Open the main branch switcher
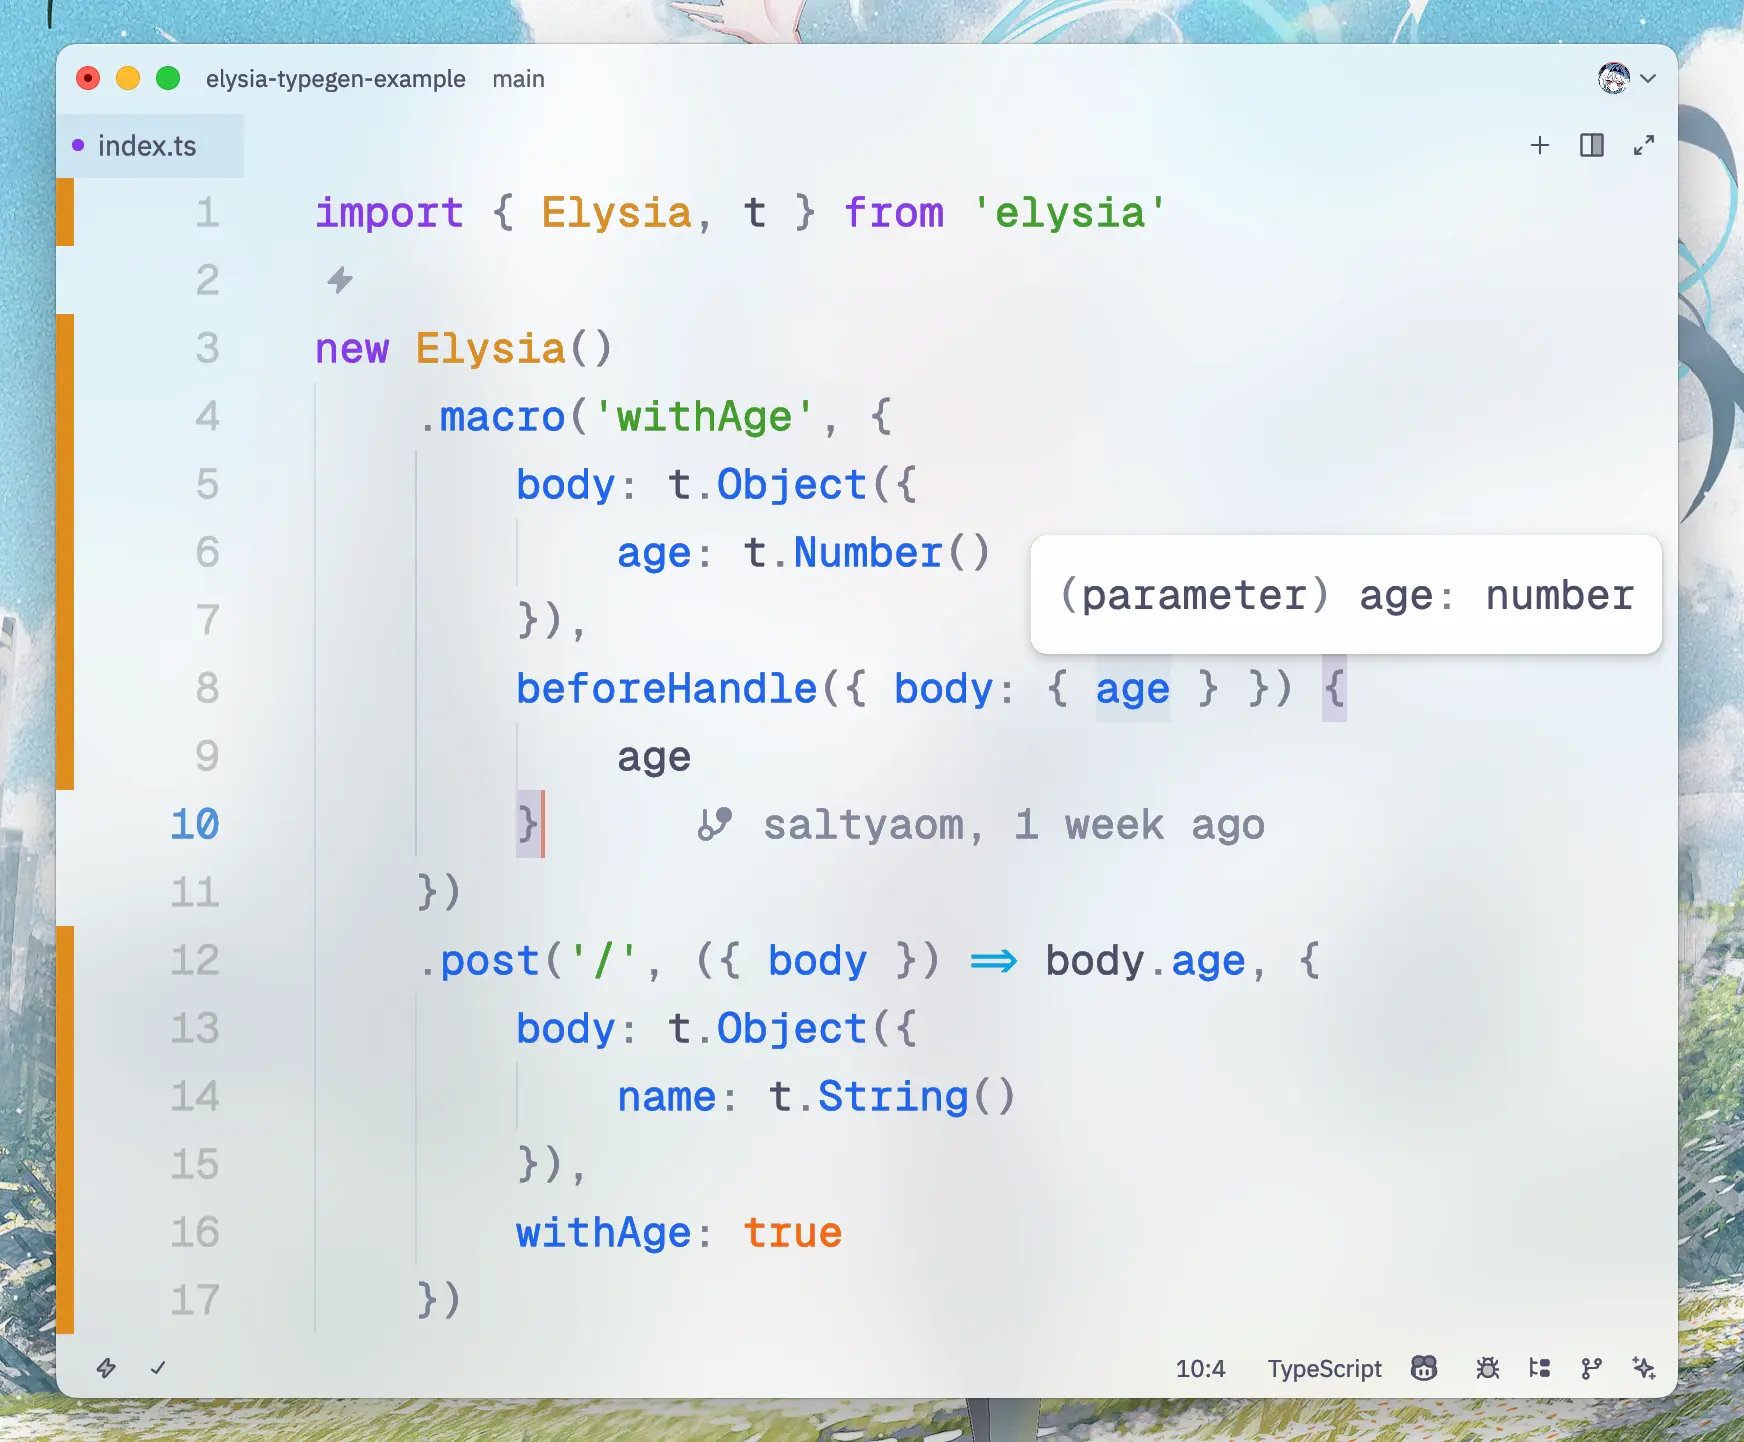 click(x=518, y=79)
